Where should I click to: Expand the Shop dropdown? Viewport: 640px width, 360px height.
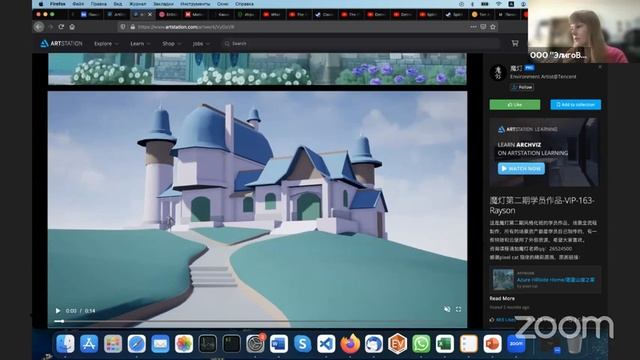coord(171,43)
